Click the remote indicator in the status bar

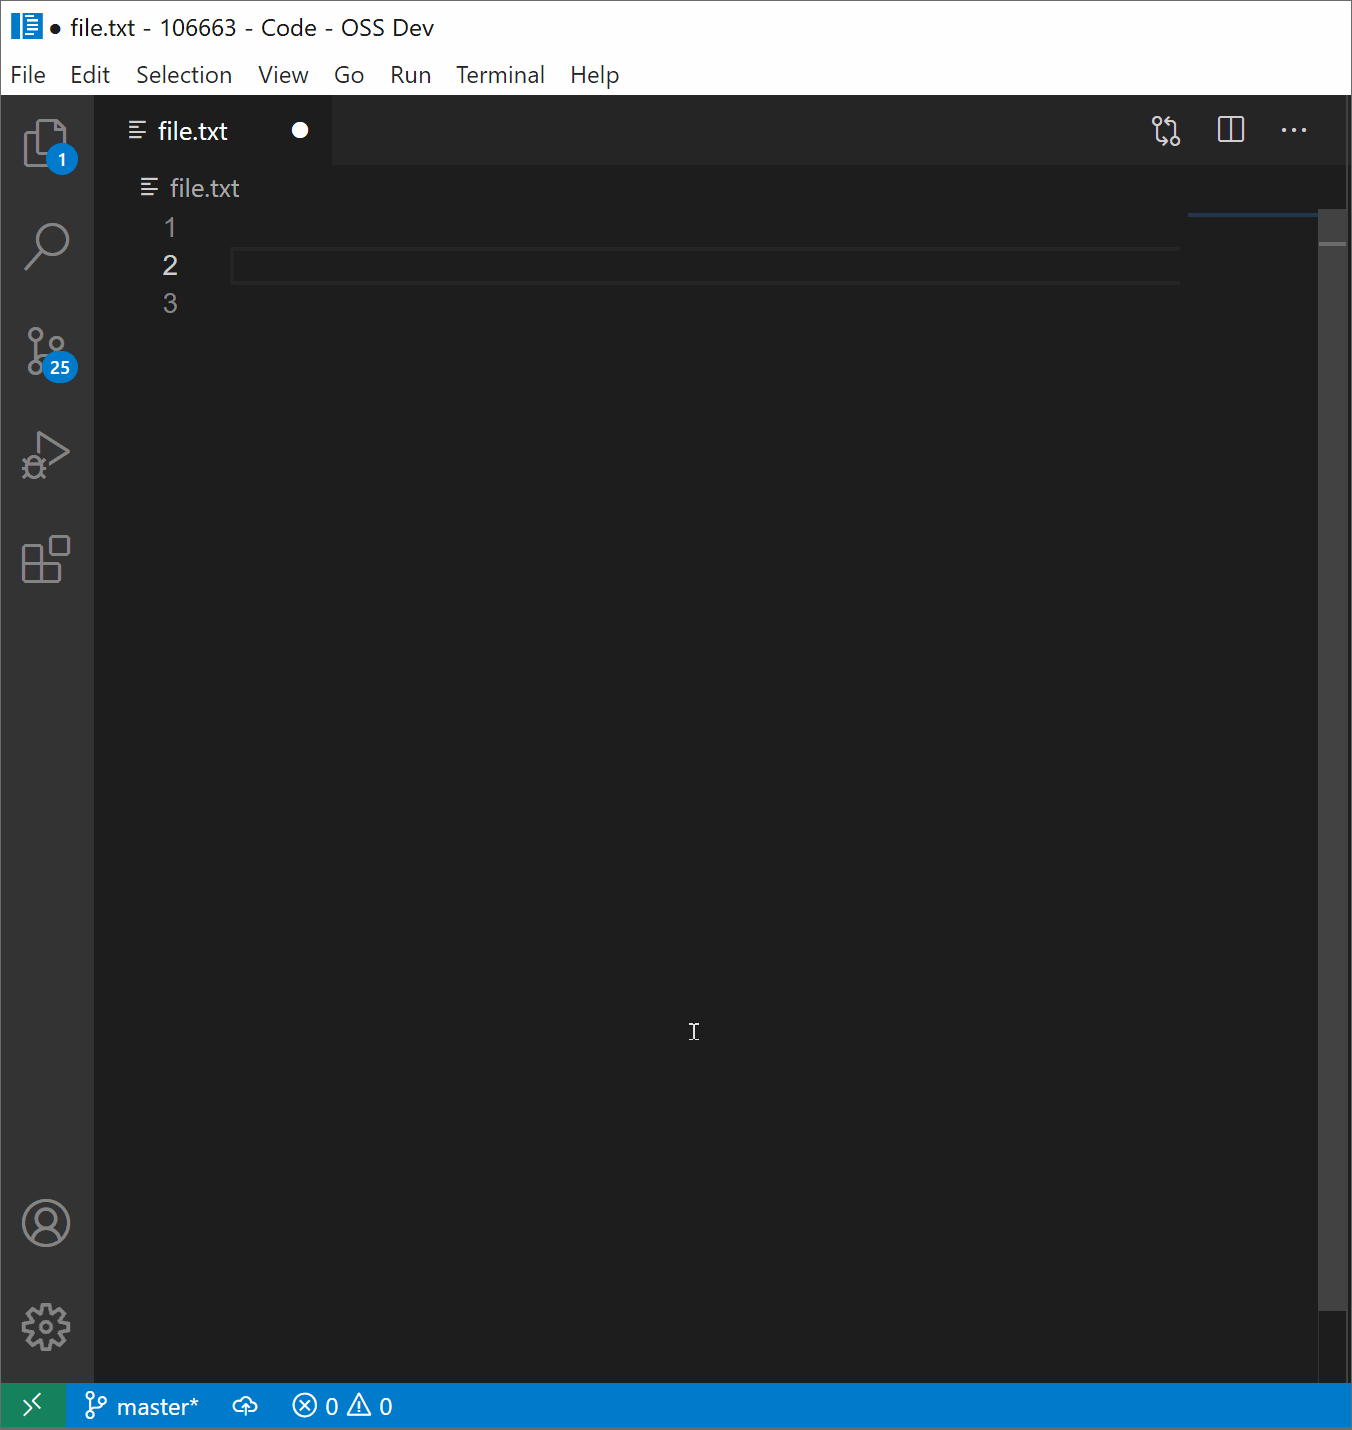tap(33, 1405)
